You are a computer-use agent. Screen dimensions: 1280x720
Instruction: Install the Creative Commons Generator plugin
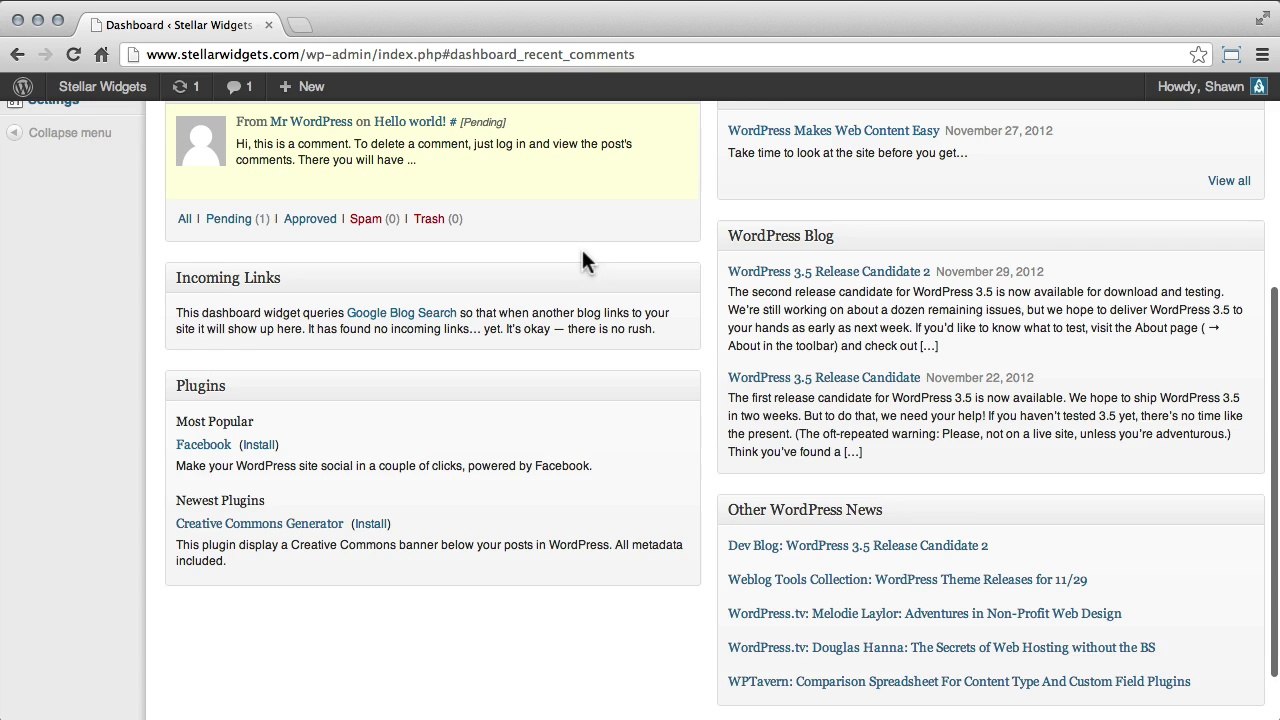click(371, 524)
